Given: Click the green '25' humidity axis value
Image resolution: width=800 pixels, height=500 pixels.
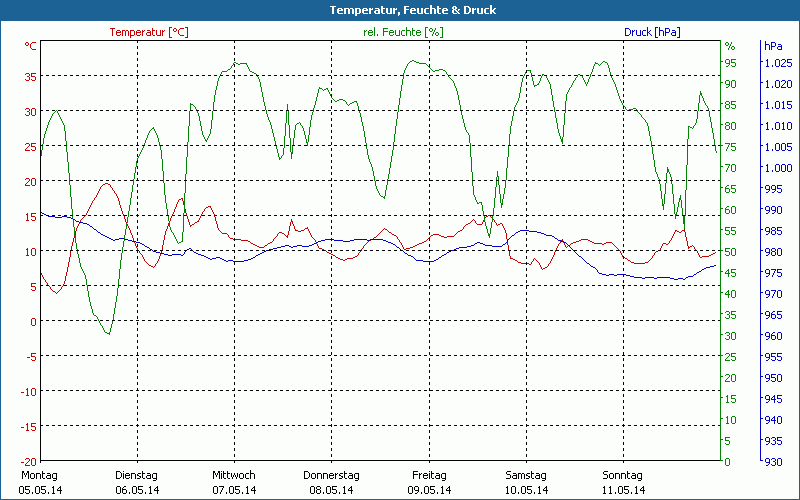Looking at the screenshot, I should pos(731,357).
